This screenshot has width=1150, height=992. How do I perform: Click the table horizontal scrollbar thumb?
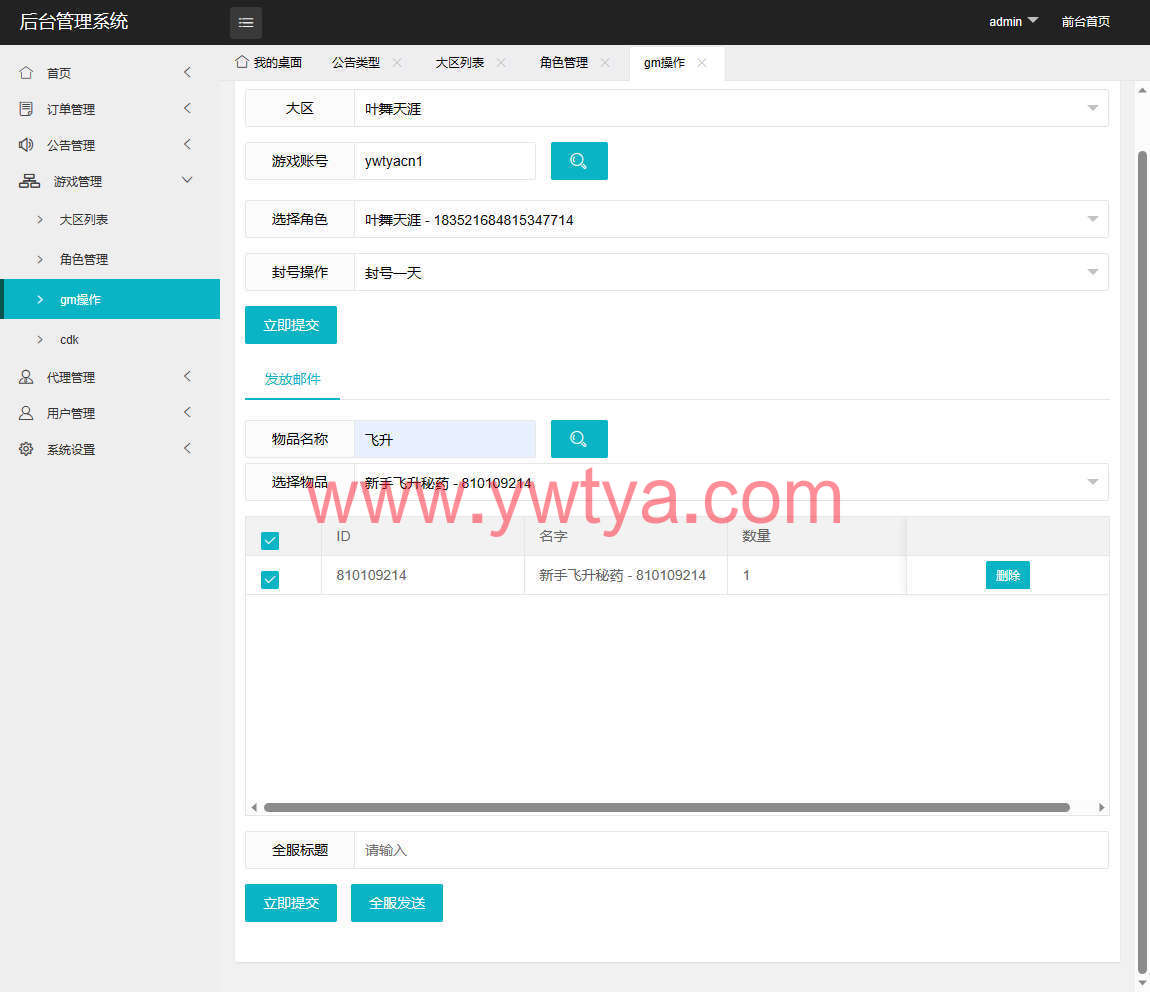(667, 807)
